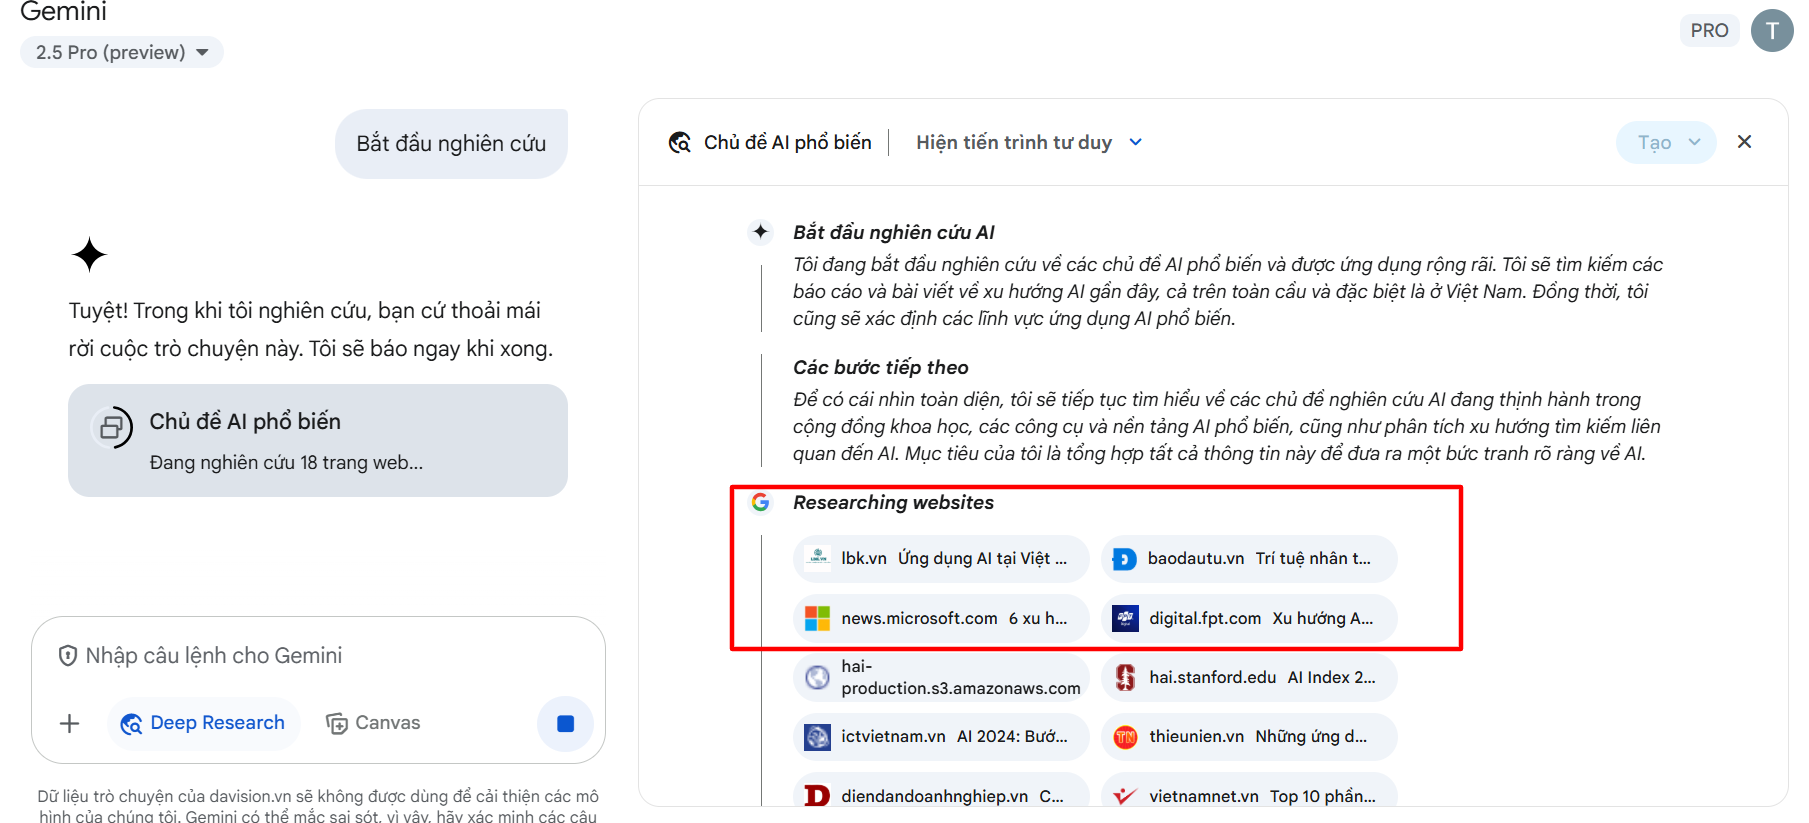Close the research panel with X
The height and width of the screenshot is (823, 1809).
coord(1744,142)
